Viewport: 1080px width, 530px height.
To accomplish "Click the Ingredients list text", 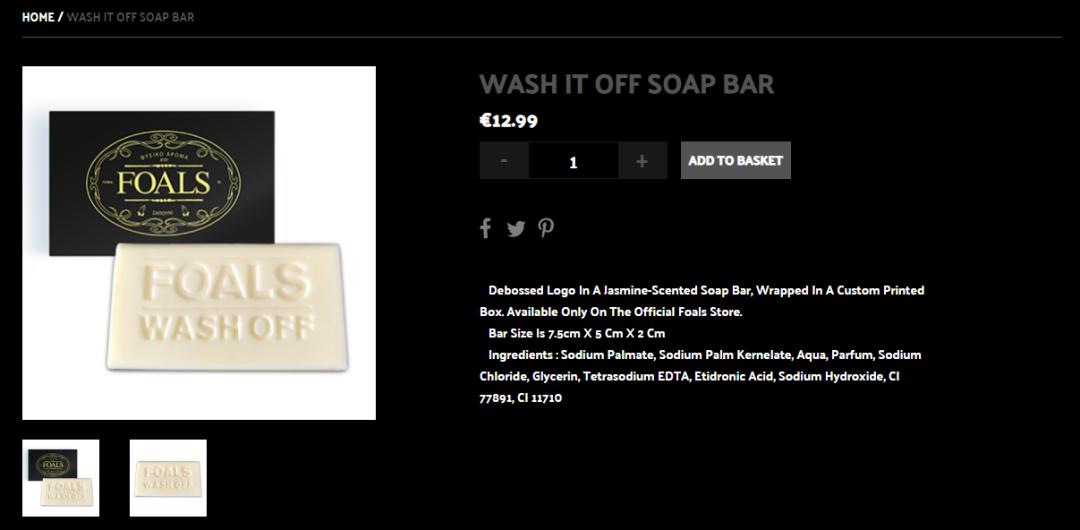I will [700, 376].
